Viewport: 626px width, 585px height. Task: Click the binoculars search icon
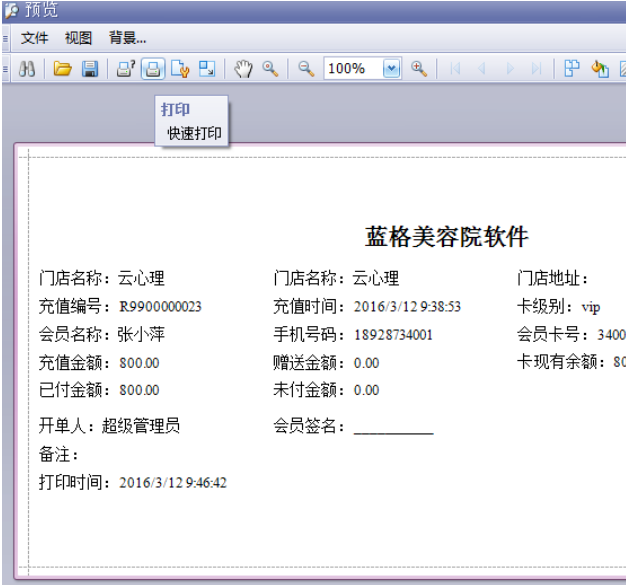pos(28,69)
